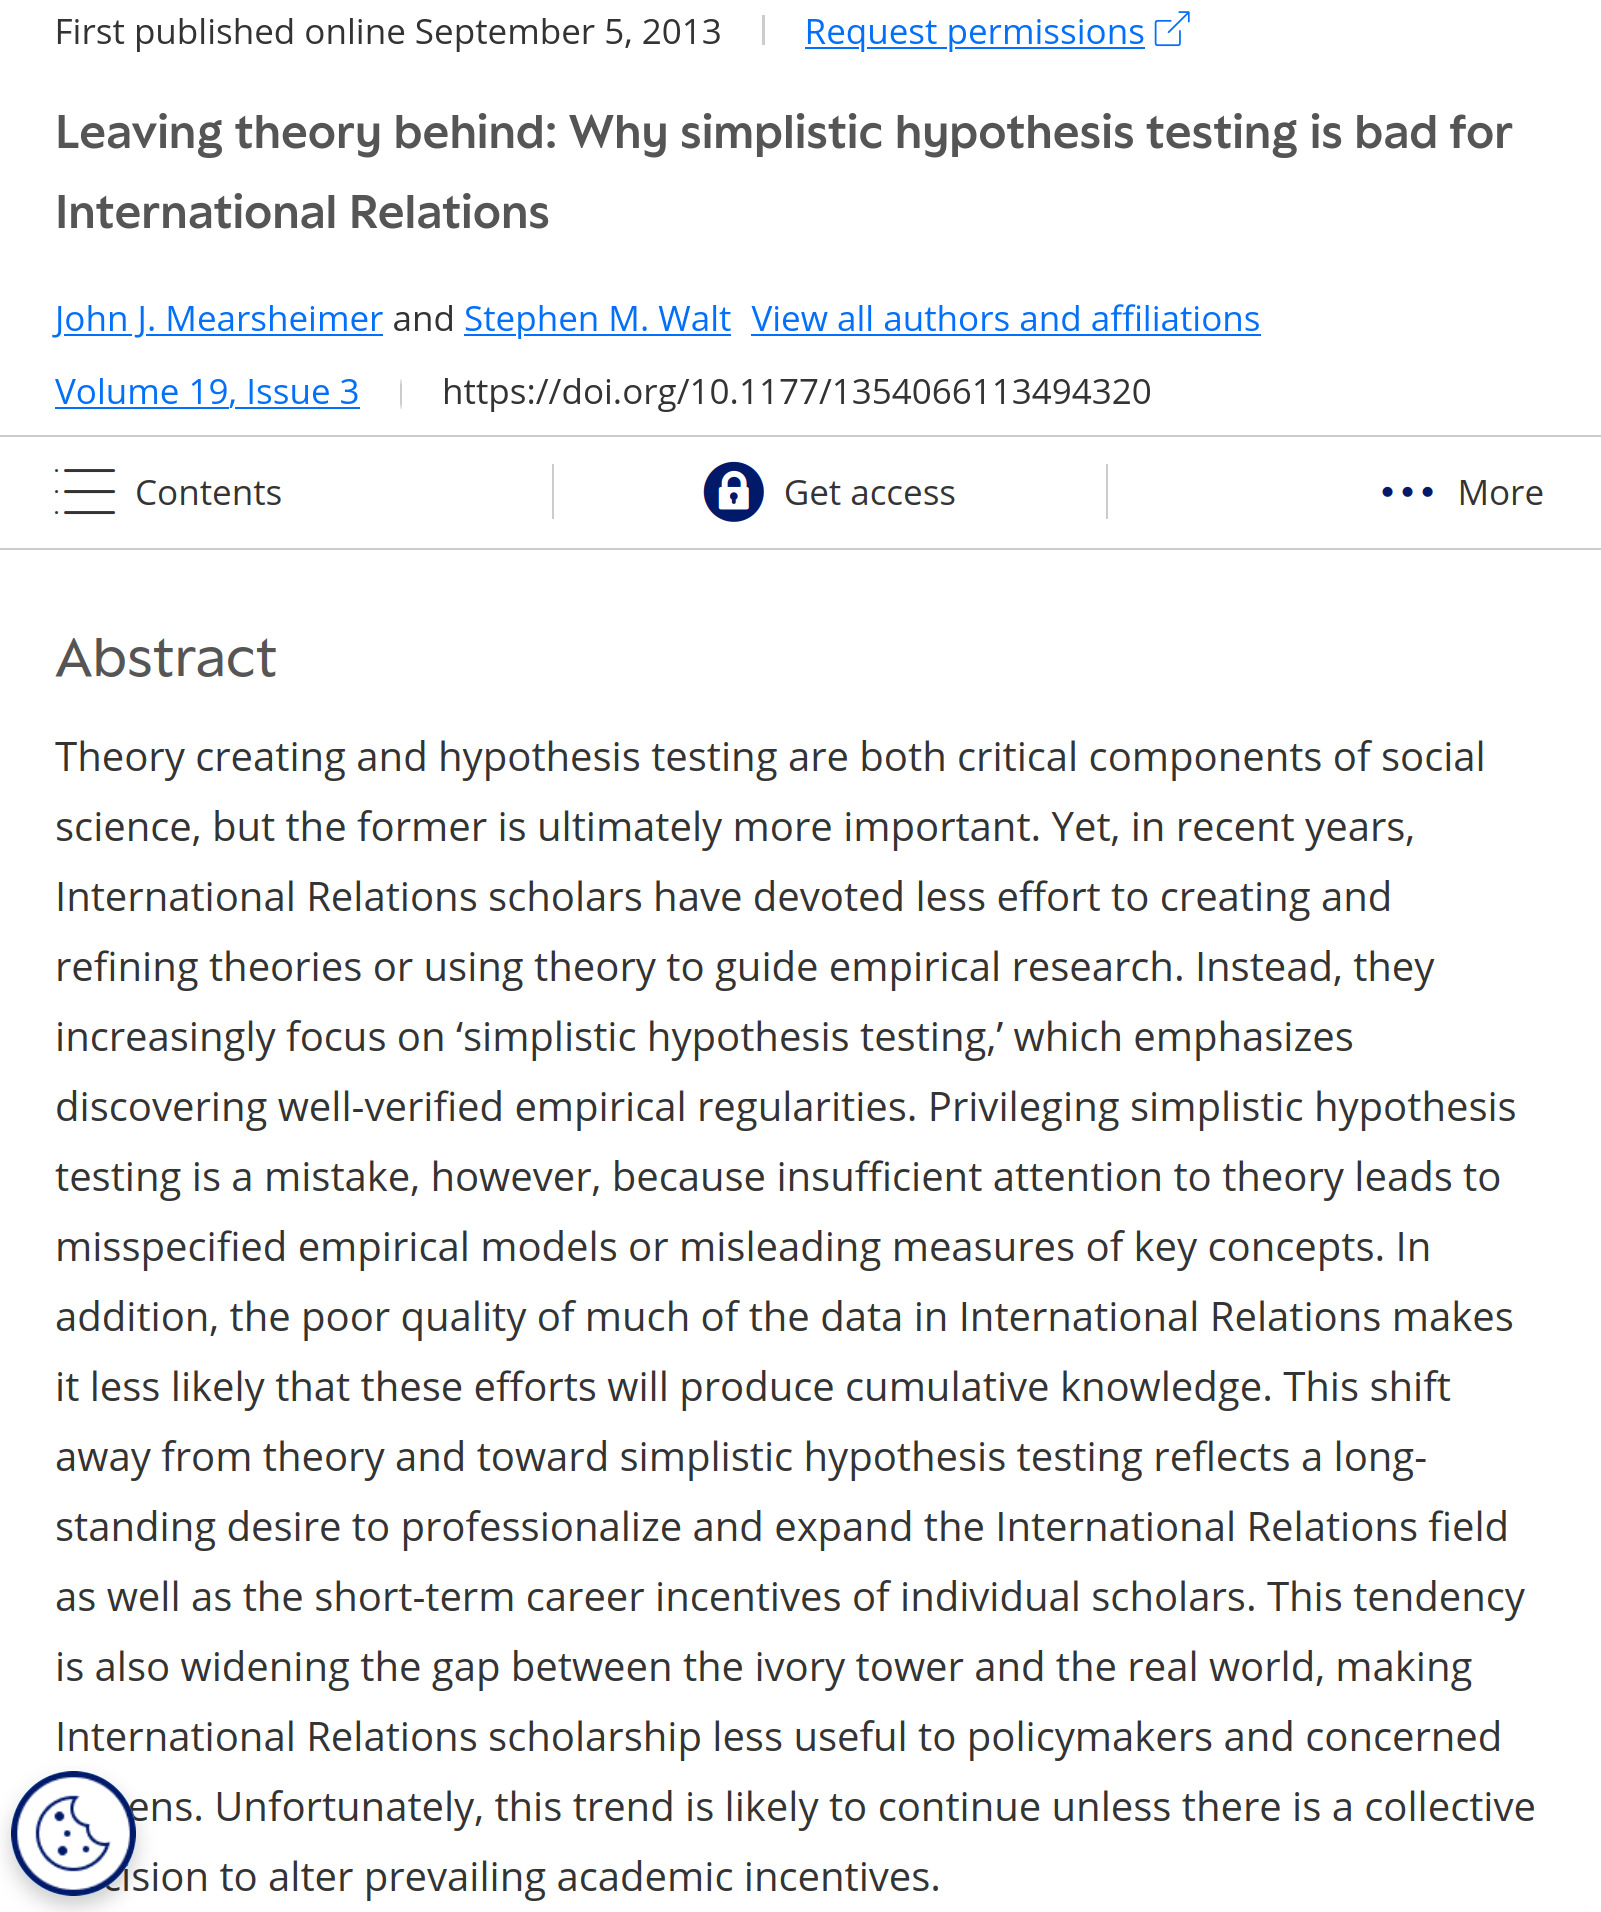1601x1912 pixels.
Task: Click the article title heading
Action: pos(782,172)
